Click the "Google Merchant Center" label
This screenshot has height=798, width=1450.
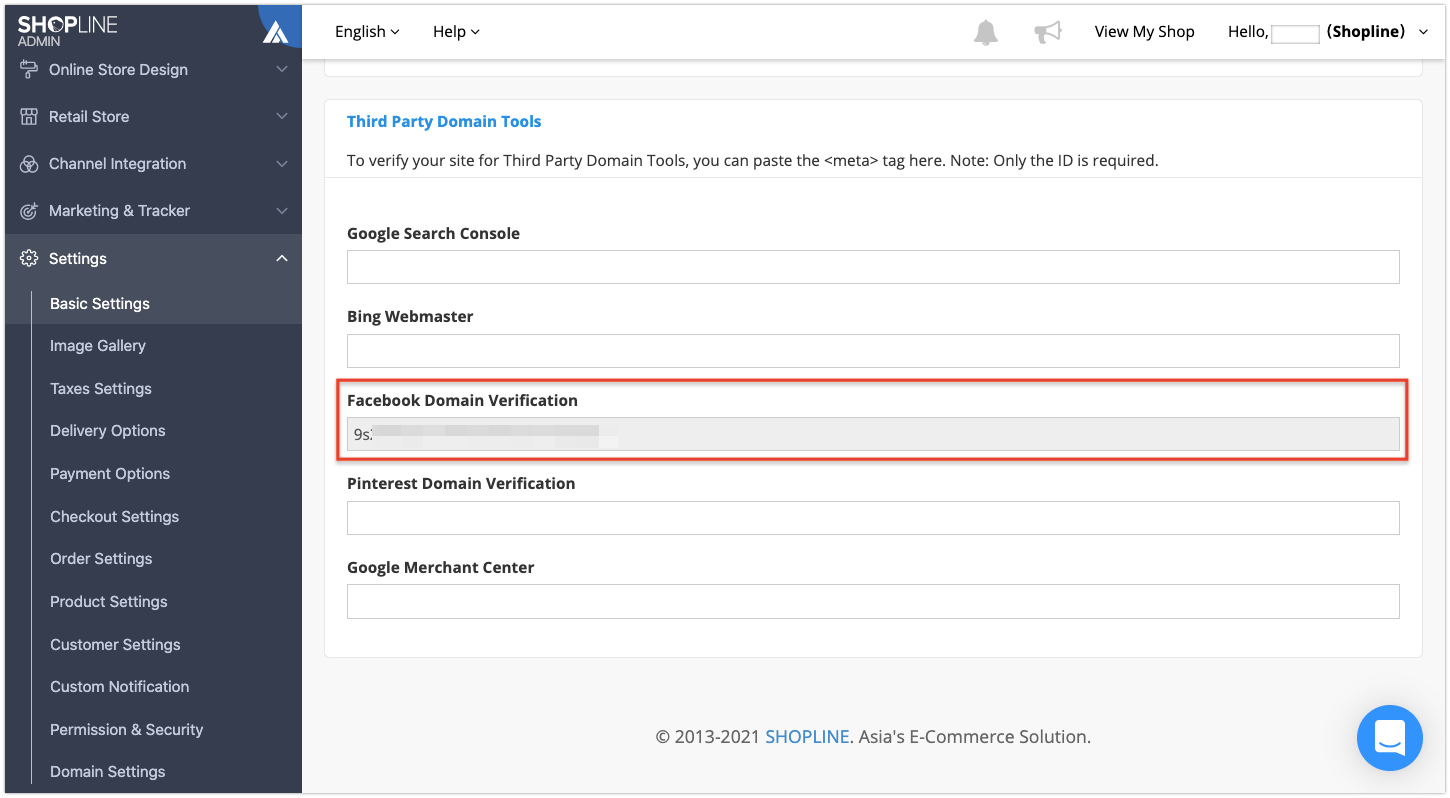(x=441, y=567)
